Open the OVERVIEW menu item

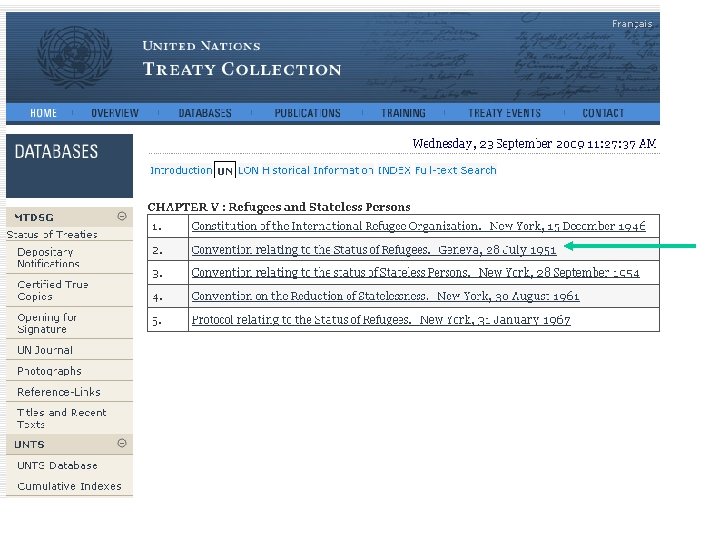click(115, 113)
